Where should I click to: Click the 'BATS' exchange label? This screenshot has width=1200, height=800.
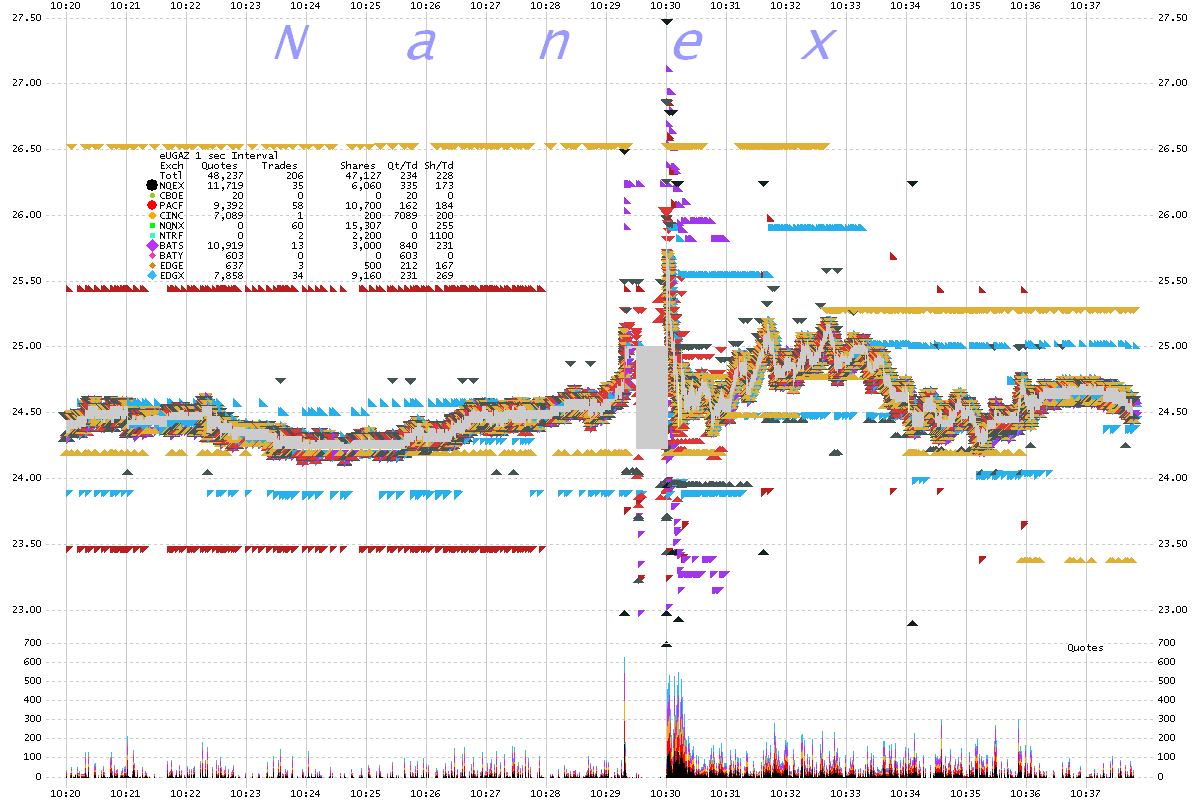(x=172, y=246)
